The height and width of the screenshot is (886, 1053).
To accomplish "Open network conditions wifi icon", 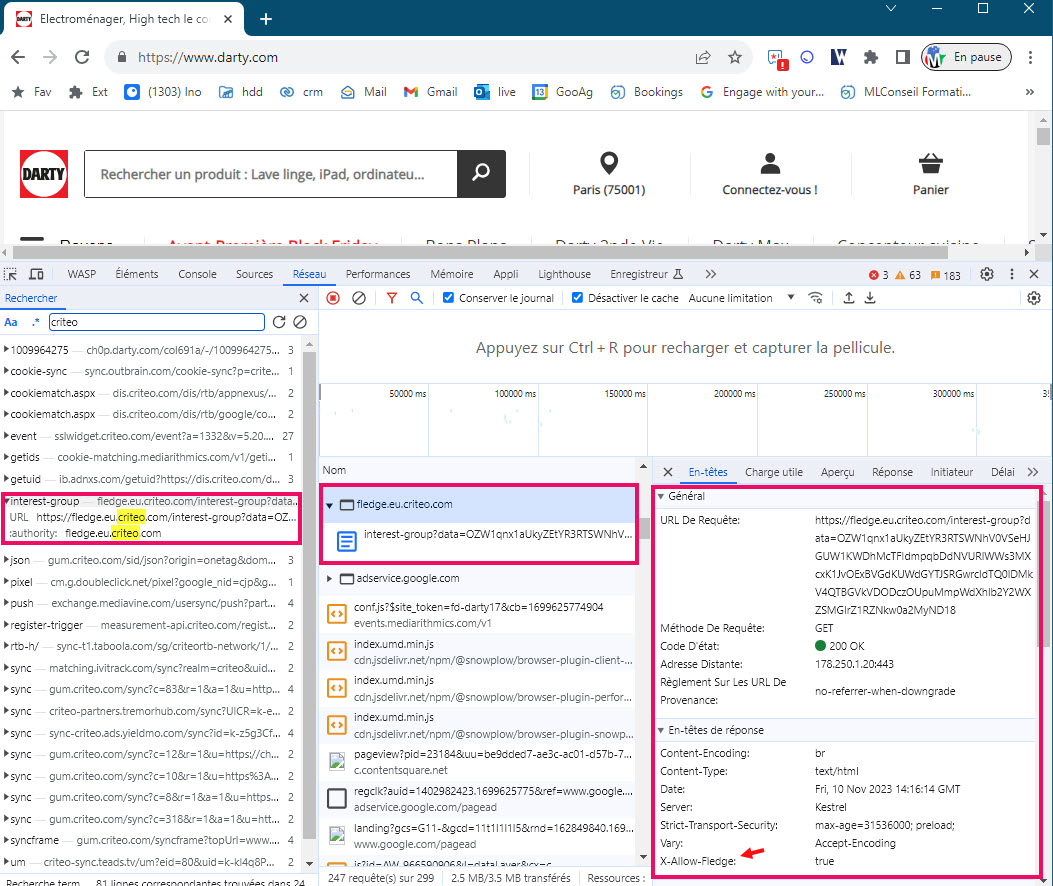I will 815,298.
